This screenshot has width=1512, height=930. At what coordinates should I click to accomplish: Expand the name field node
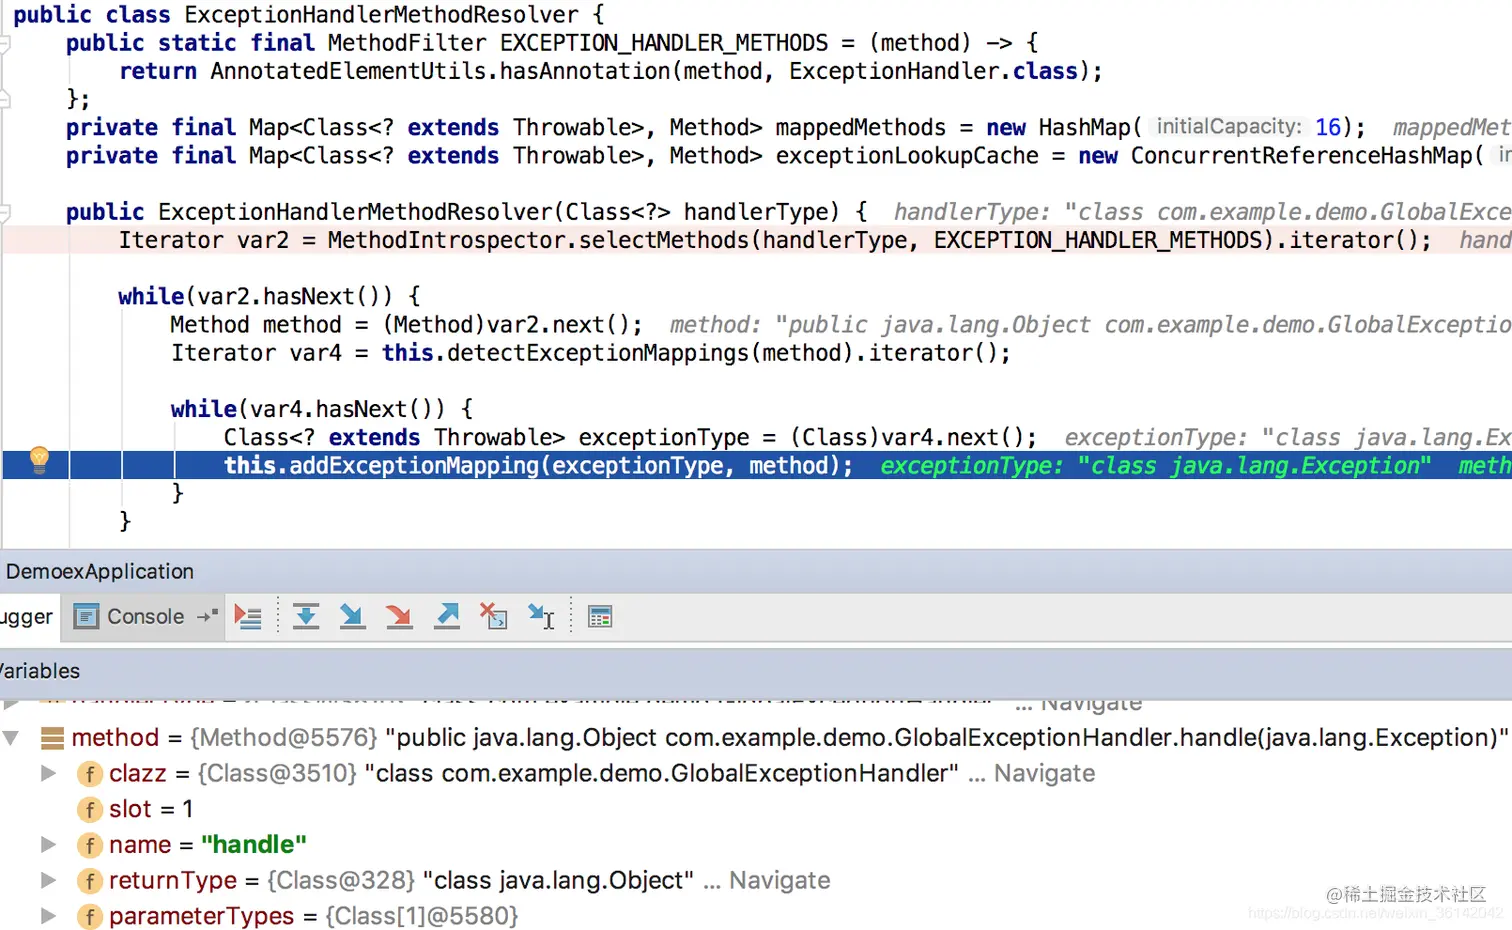pos(48,845)
